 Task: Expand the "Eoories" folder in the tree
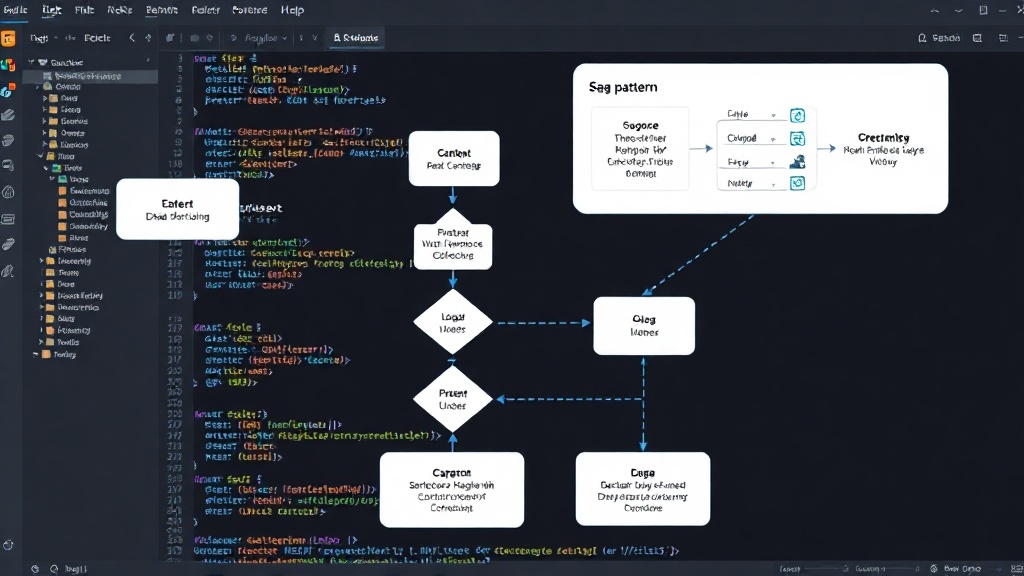pos(45,121)
